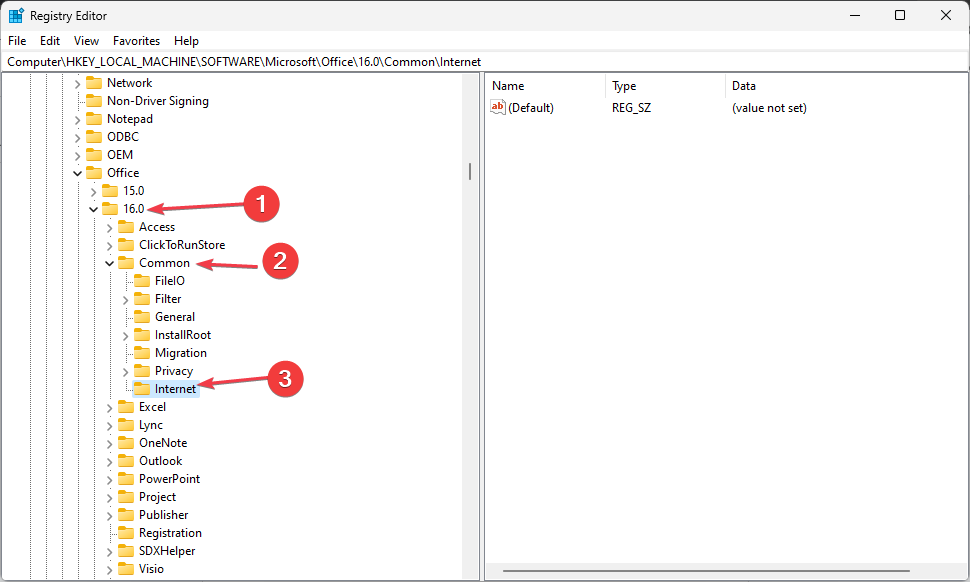The image size is (970, 582).
Task: Expand the Privacy key
Action: (126, 371)
